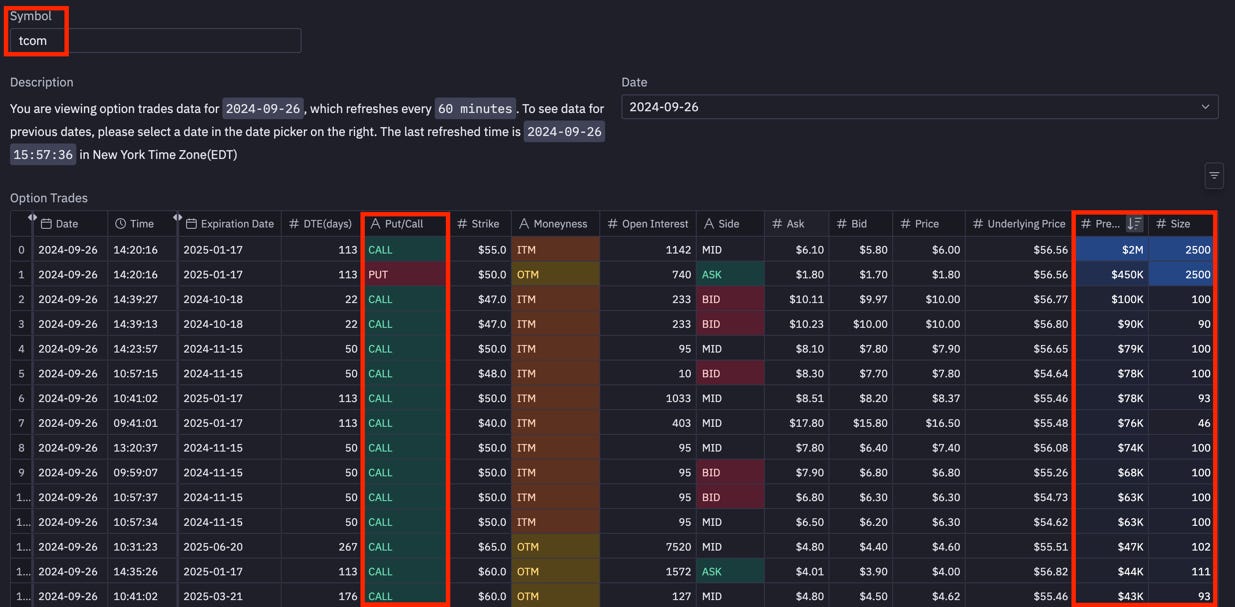Click the open interest value 1572
Screen dimensions: 1235x607
tap(648, 572)
